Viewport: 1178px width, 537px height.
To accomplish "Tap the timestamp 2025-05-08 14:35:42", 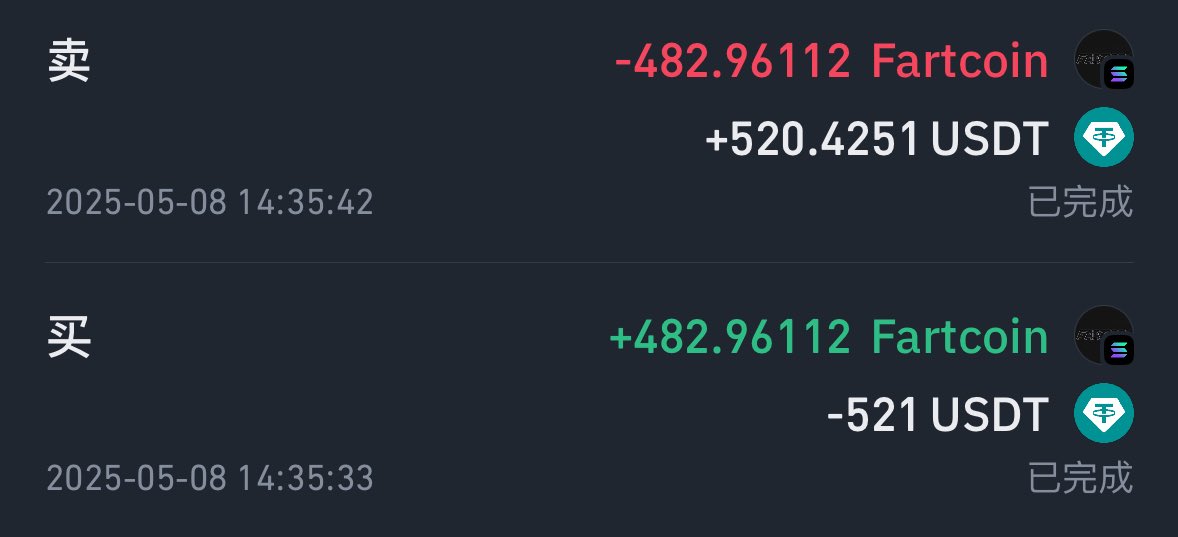I will (x=210, y=203).
